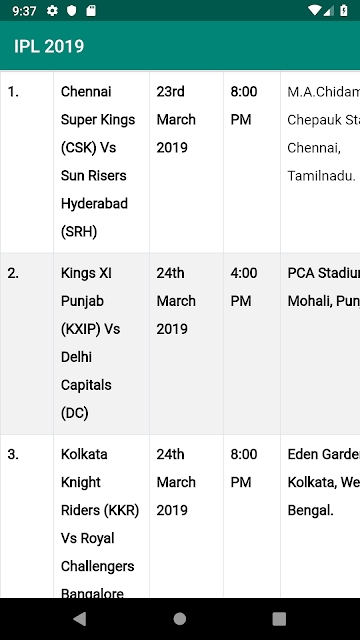The width and height of the screenshot is (360, 640).
Task: Tap the shield icon in the status bar
Action: click(72, 11)
